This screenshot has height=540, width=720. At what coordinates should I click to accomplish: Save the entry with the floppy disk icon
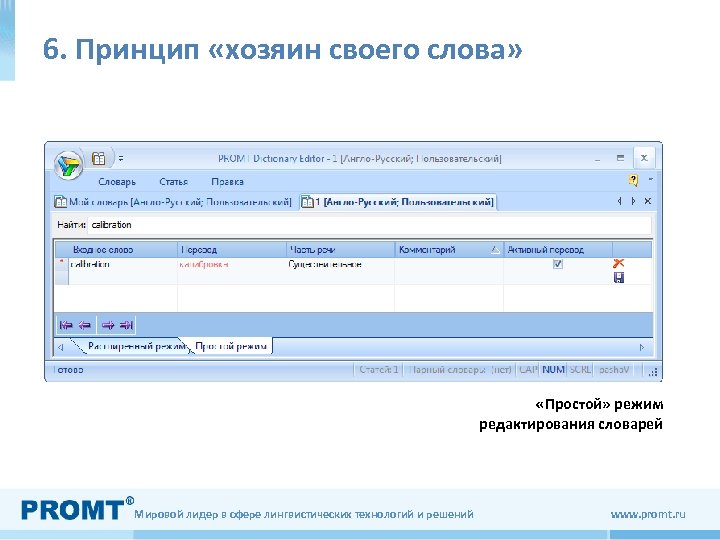[619, 277]
